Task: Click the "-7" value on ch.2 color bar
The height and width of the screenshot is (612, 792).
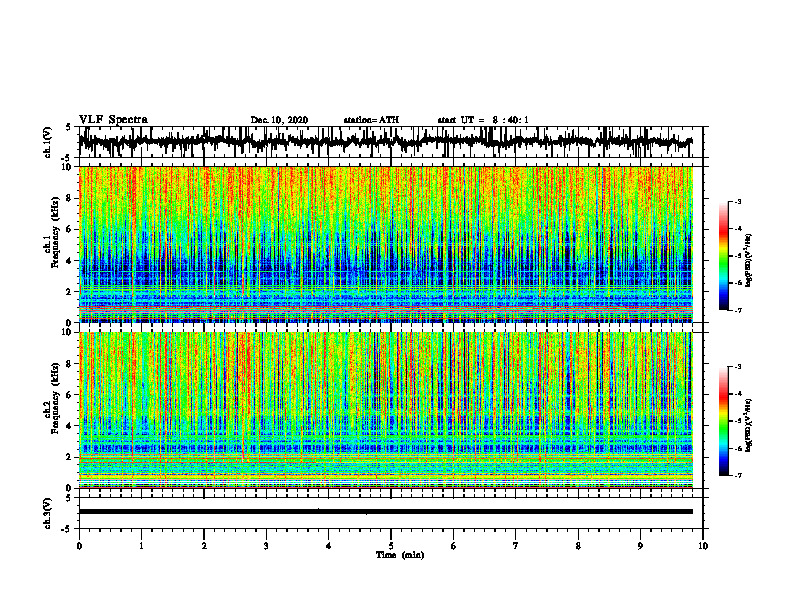Action: pos(737,476)
